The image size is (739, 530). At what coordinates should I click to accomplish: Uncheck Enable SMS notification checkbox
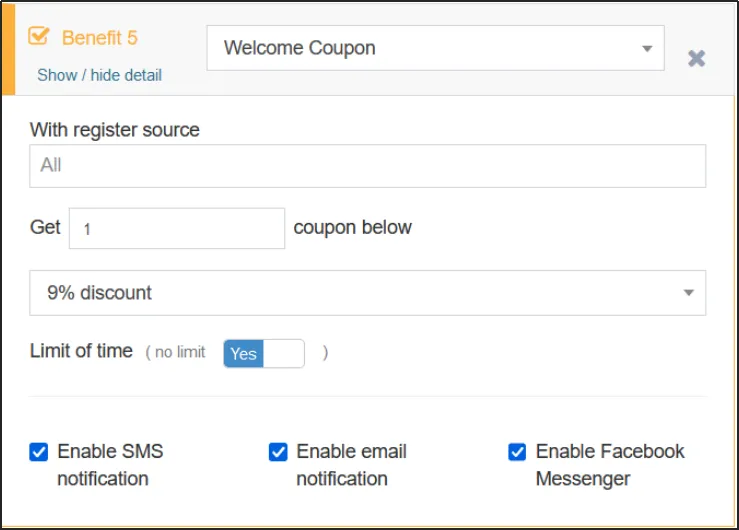(39, 452)
